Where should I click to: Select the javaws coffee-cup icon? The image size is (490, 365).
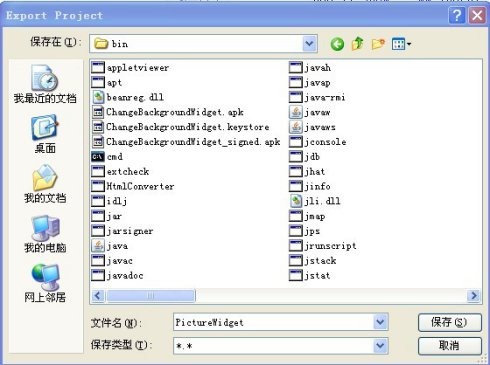[x=296, y=127]
